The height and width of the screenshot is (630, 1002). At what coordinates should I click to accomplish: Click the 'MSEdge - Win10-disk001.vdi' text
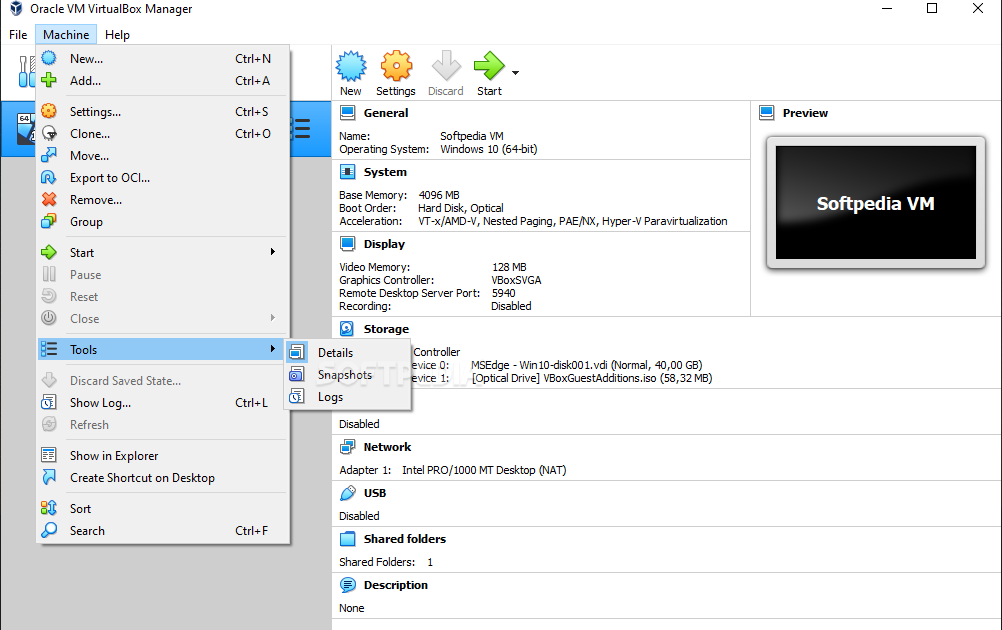coord(539,365)
